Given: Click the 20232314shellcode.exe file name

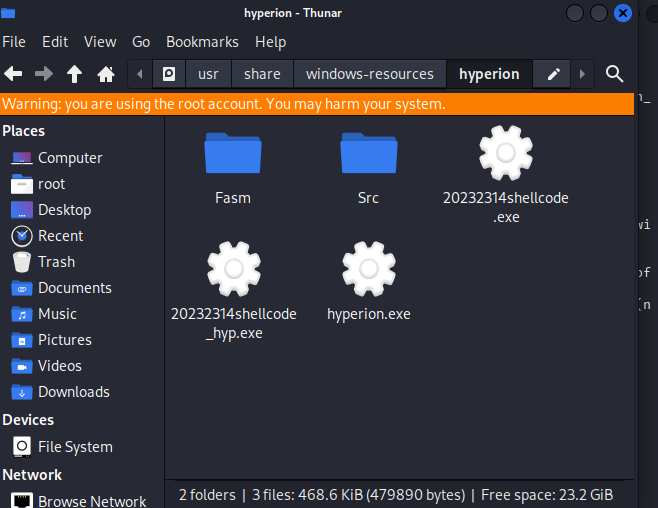Looking at the screenshot, I should [506, 208].
